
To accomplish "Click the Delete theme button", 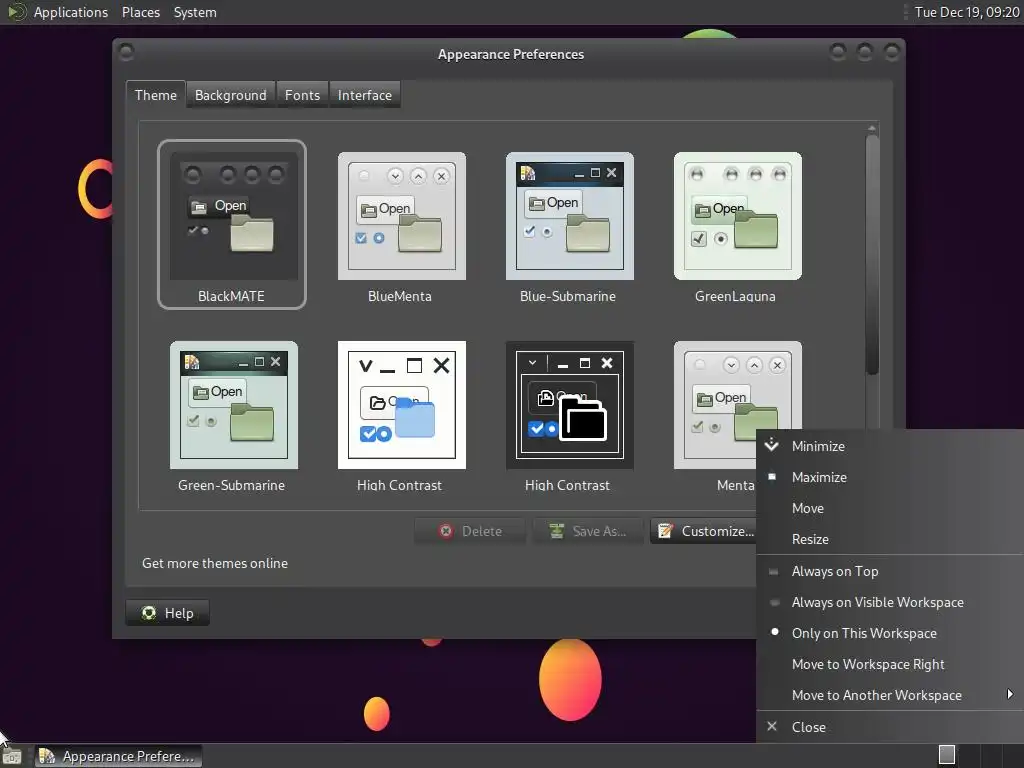I will pyautogui.click(x=470, y=531).
